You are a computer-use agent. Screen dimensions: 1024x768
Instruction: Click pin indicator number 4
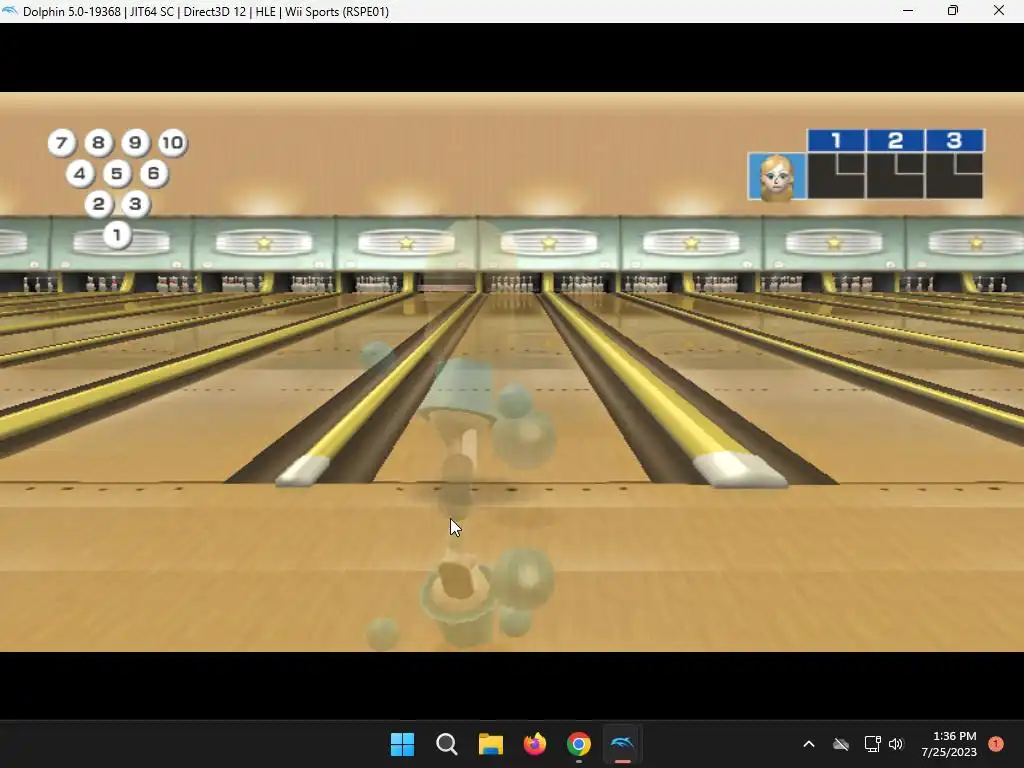coord(80,173)
